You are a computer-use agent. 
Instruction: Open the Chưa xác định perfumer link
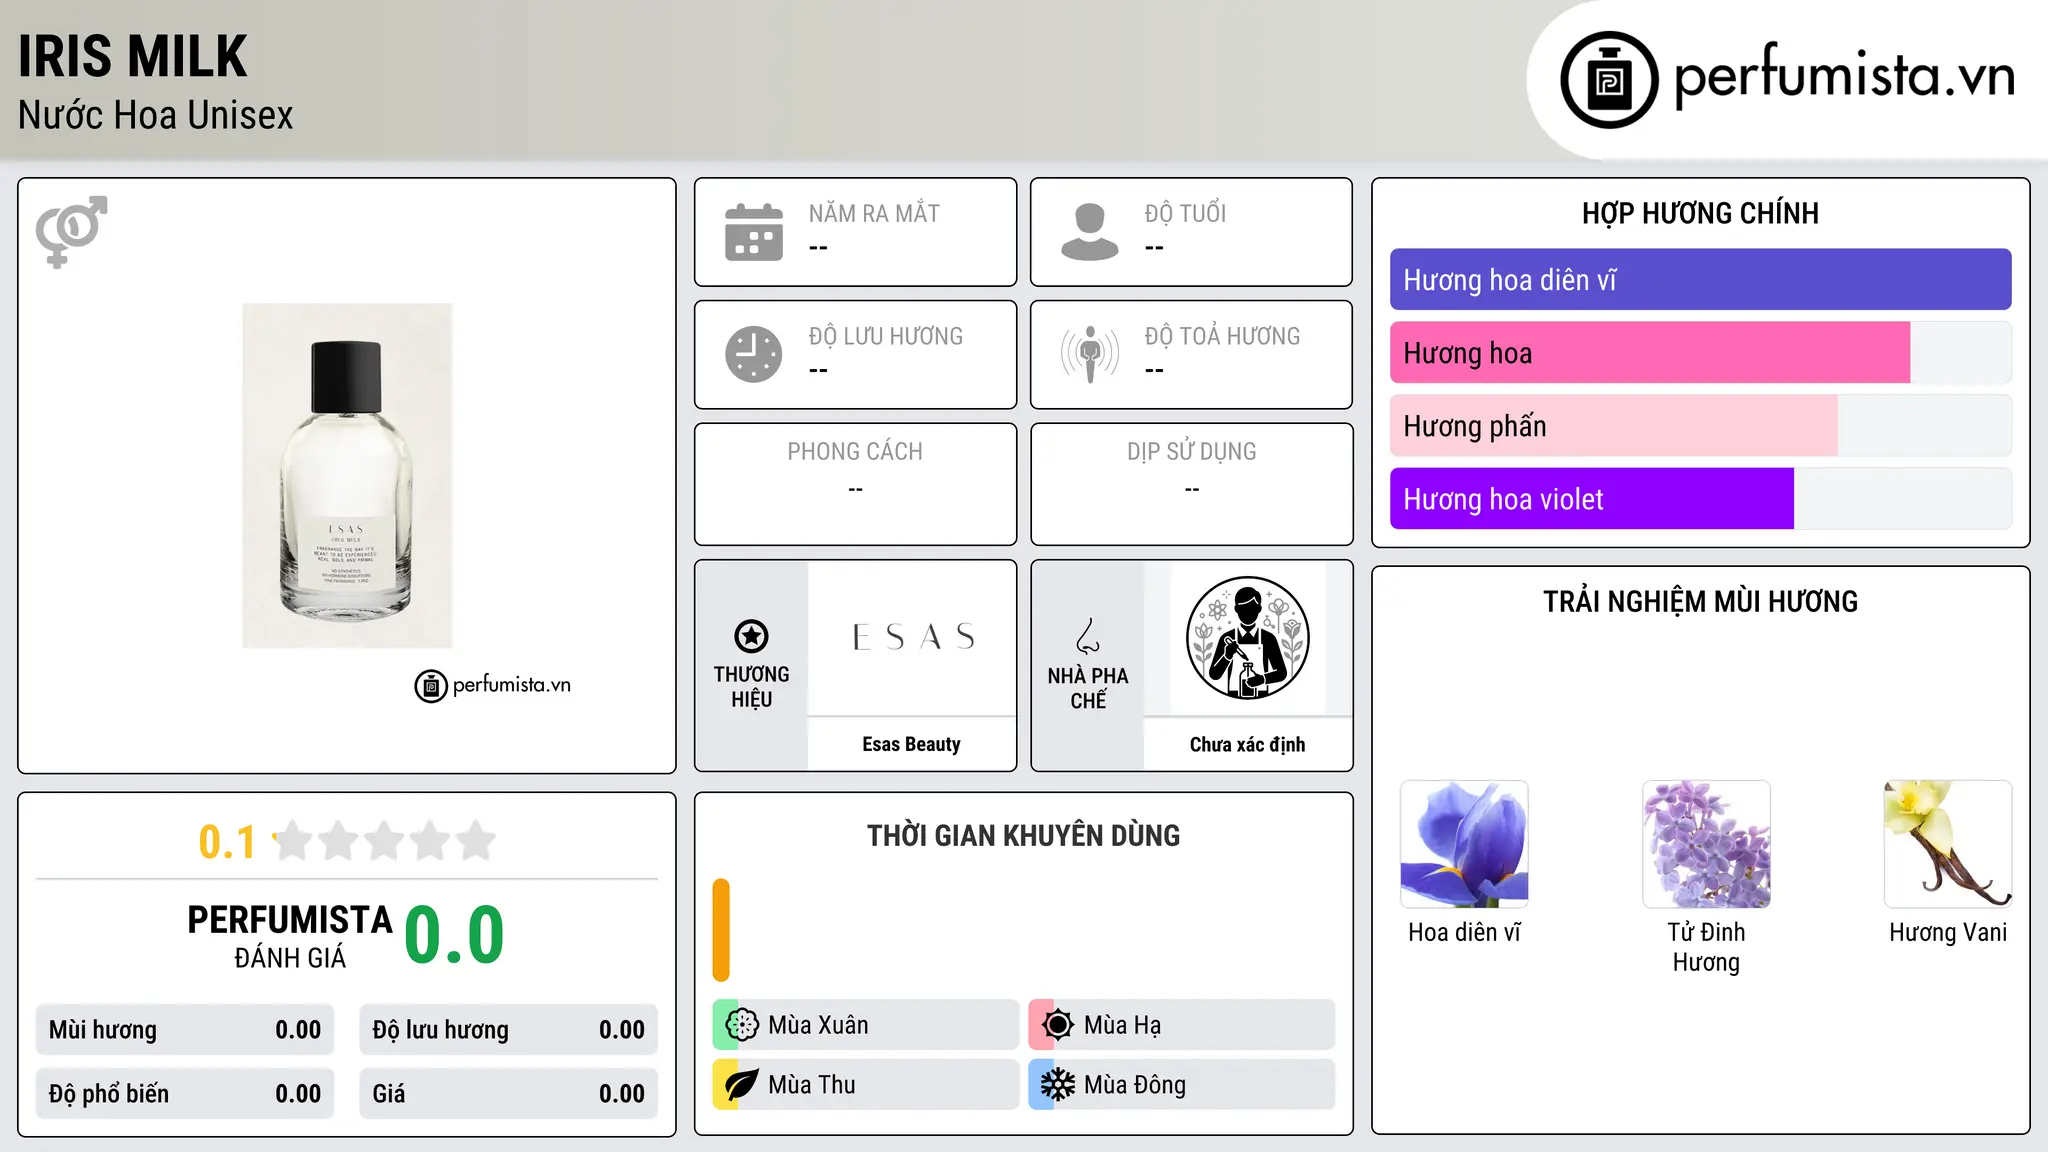click(1247, 744)
